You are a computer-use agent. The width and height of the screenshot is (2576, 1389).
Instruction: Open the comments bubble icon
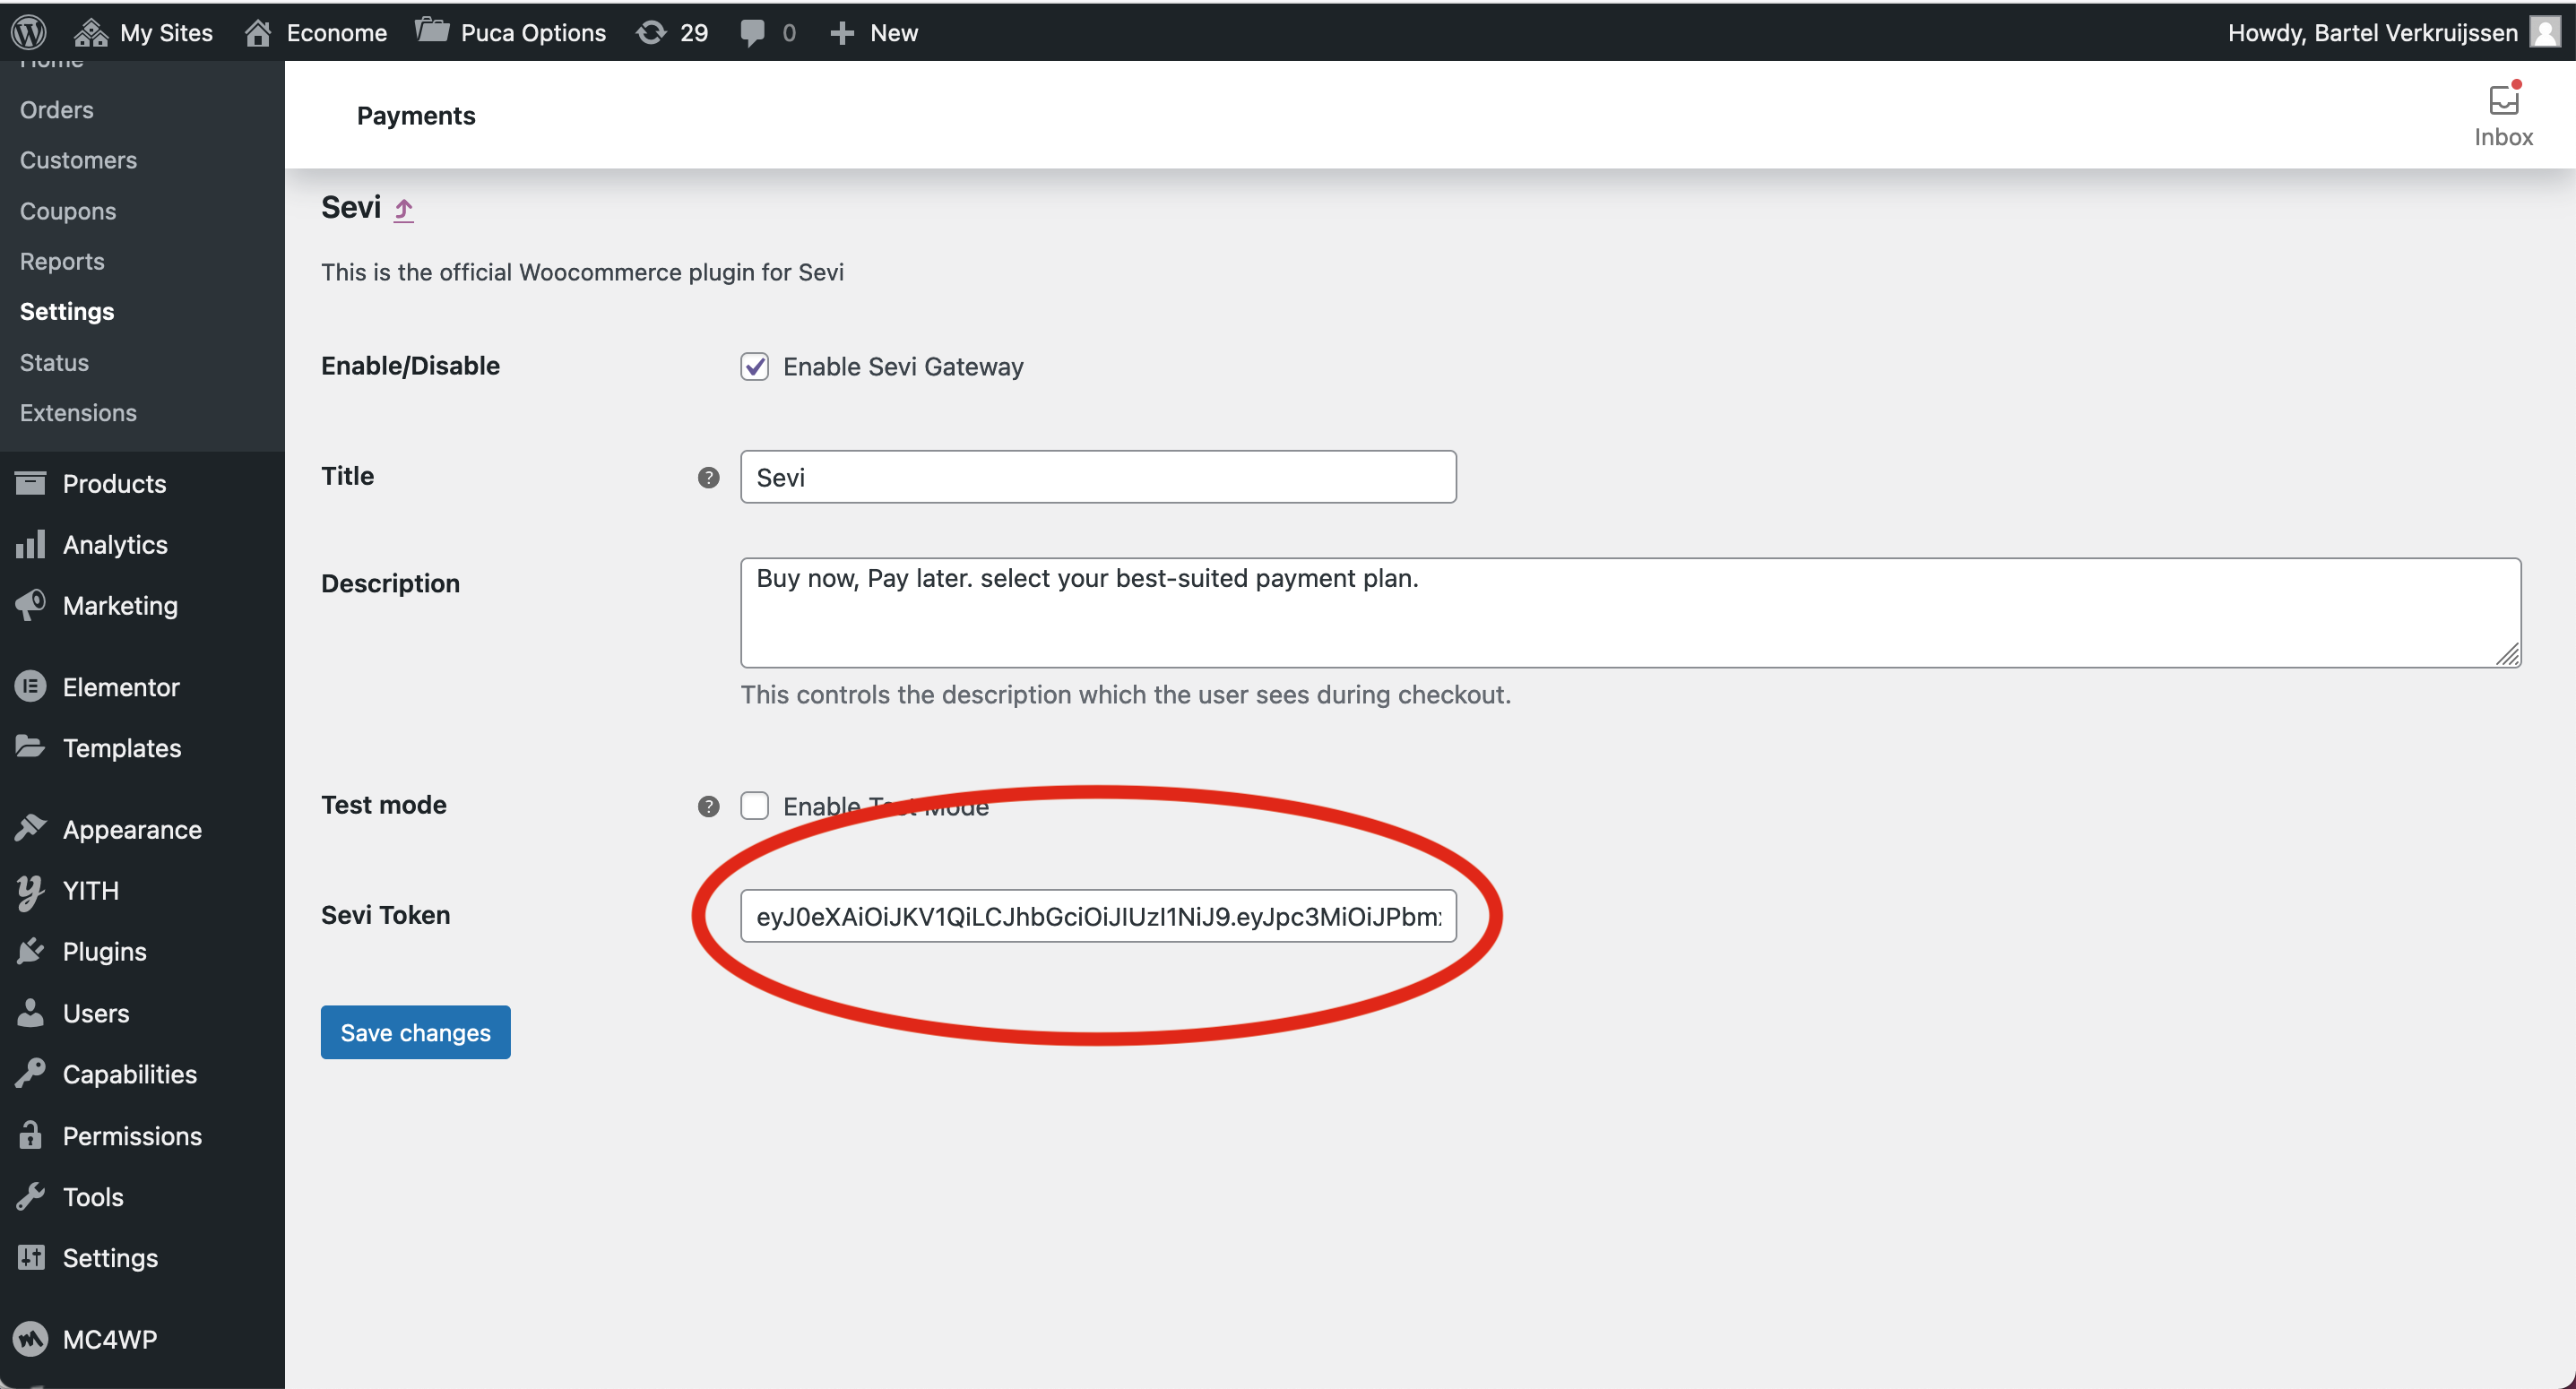coord(752,33)
